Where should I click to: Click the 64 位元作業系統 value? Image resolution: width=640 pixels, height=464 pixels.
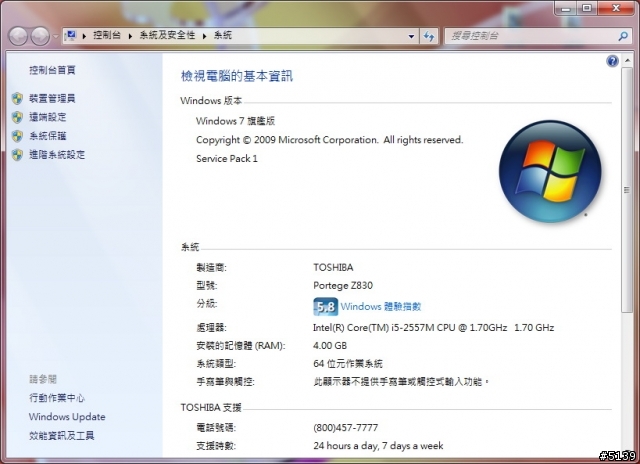coord(348,364)
